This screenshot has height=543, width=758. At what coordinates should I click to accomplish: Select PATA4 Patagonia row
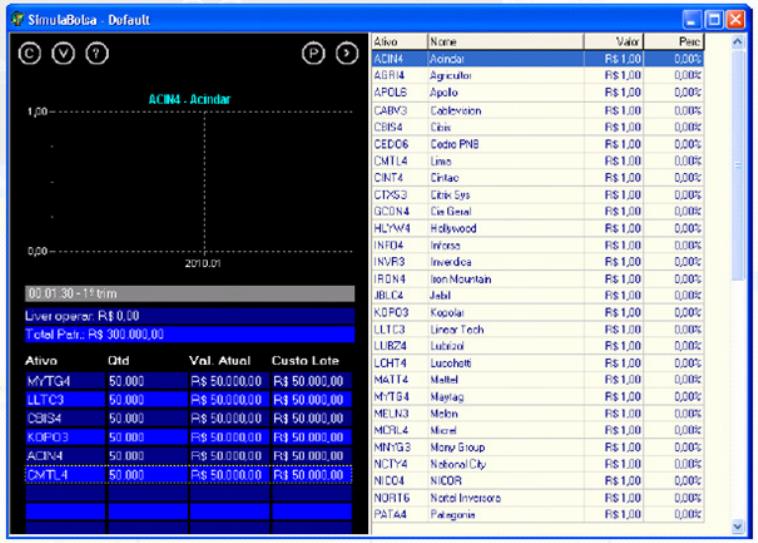538,514
